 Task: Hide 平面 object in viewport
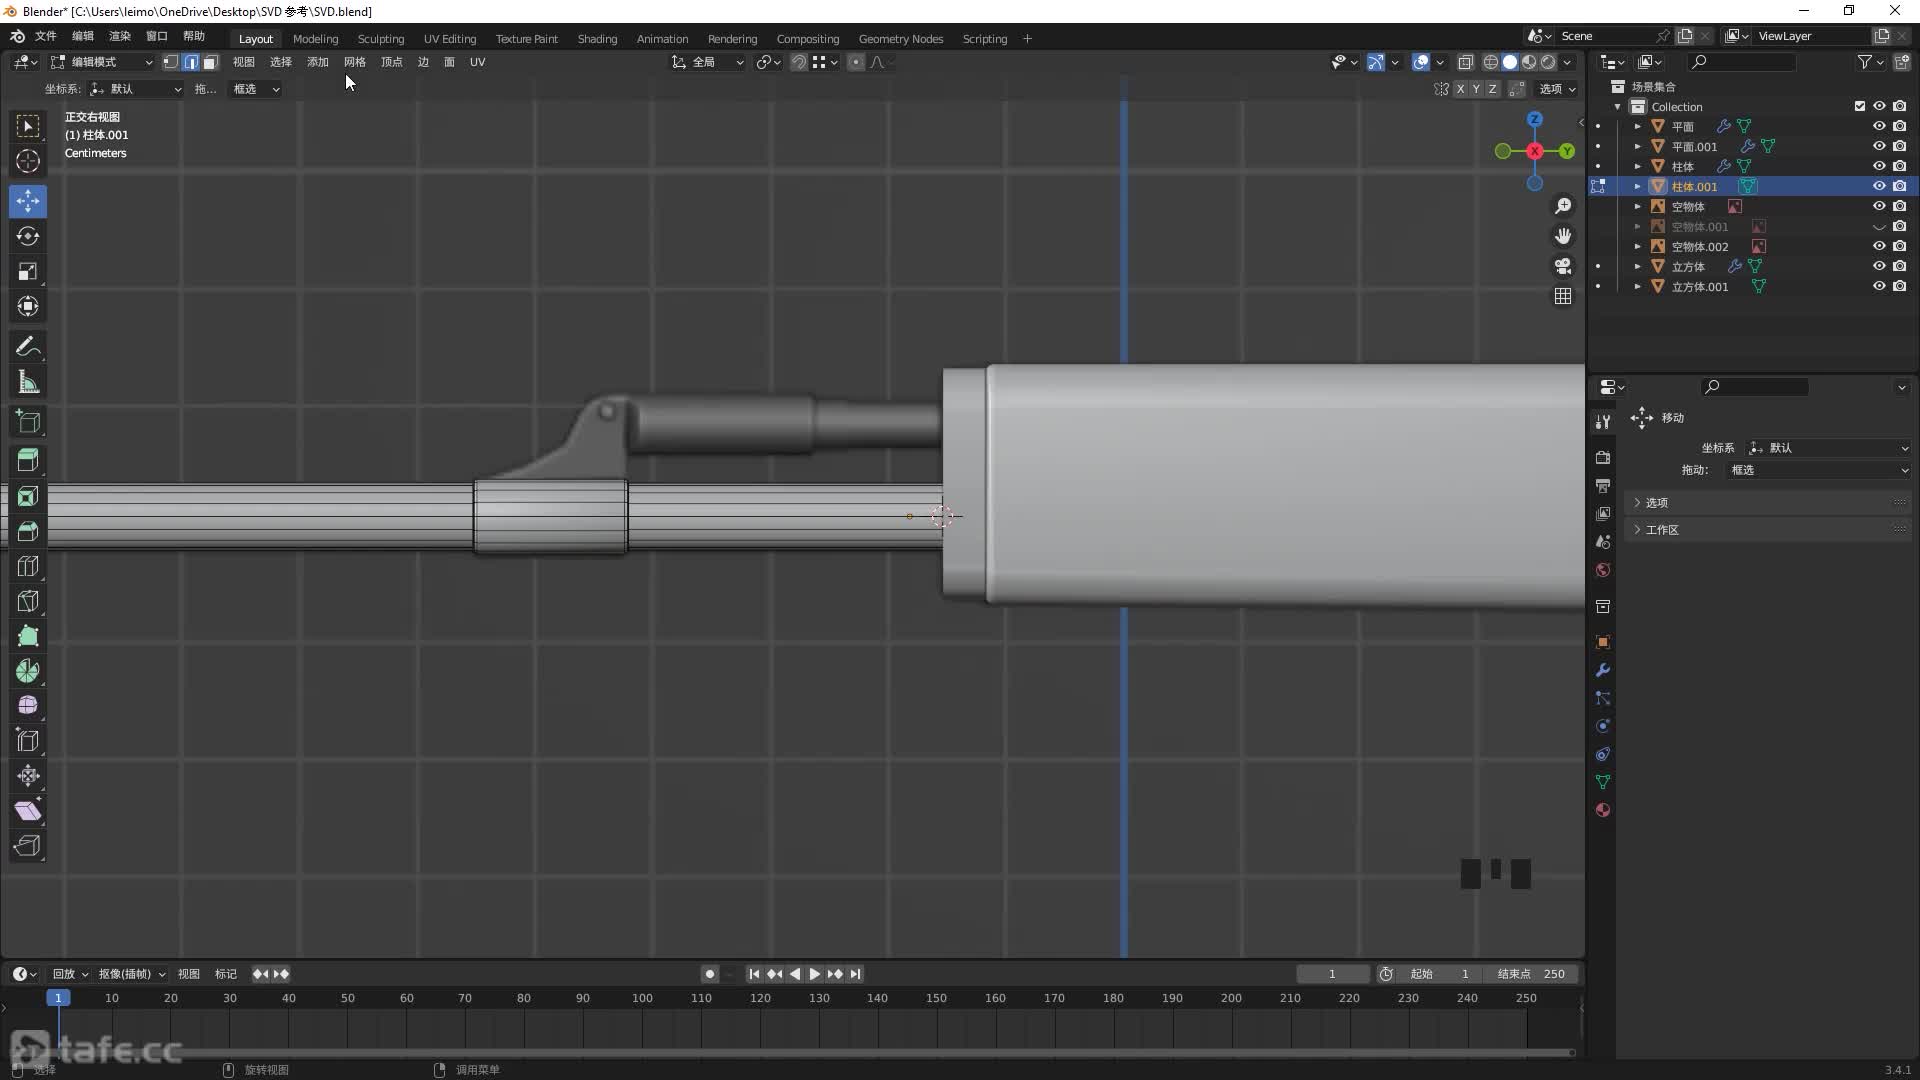click(1879, 126)
